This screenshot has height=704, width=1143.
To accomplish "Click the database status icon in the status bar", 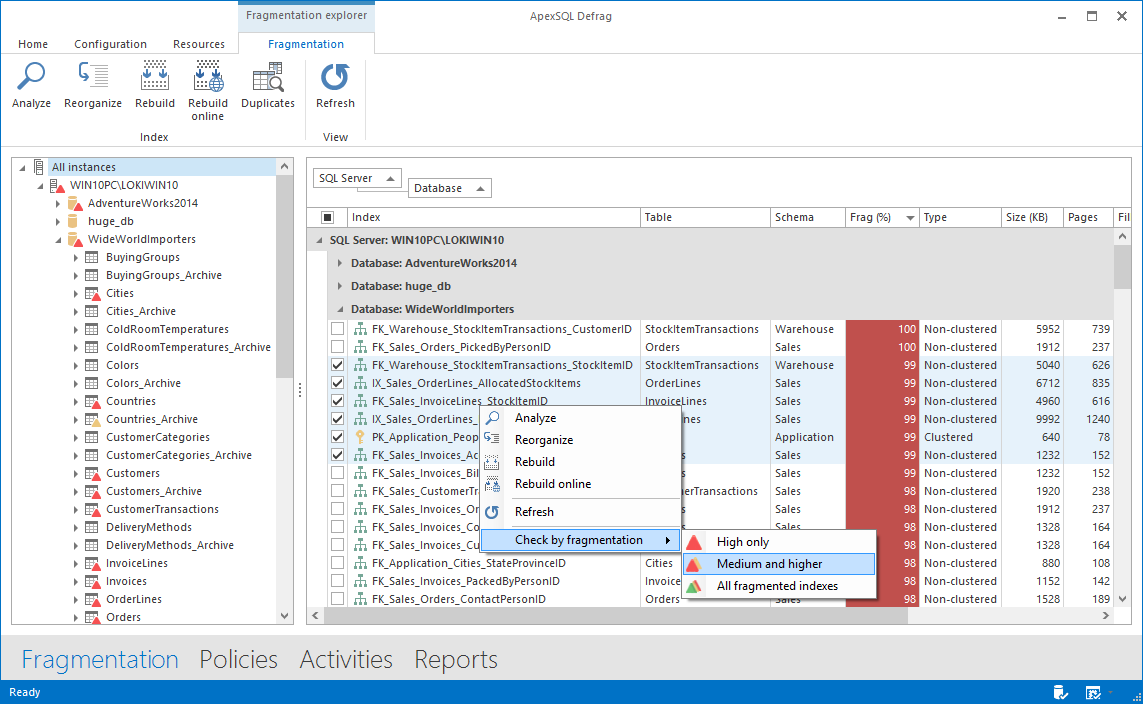I will coord(1061,691).
